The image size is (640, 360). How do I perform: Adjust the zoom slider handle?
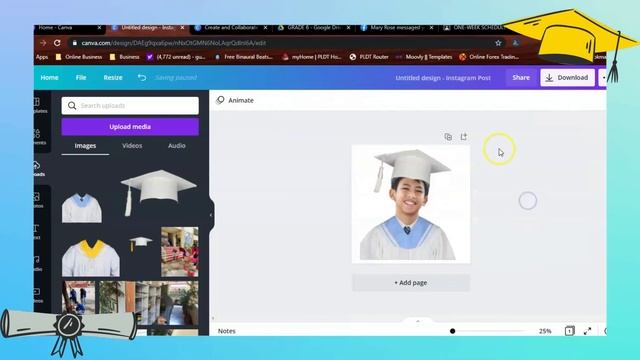(452, 331)
